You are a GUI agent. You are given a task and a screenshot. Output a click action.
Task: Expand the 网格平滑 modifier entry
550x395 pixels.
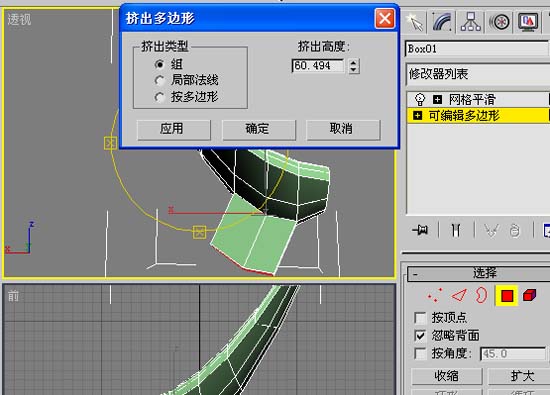pos(437,100)
